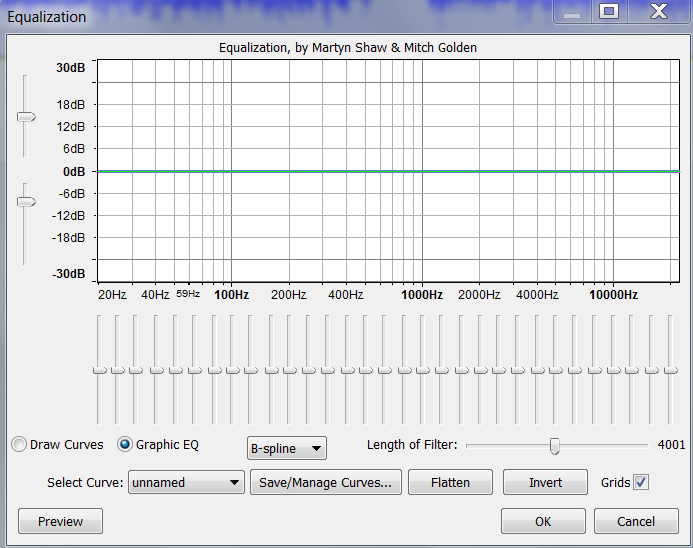Click the Equalization window title text

coord(47,17)
